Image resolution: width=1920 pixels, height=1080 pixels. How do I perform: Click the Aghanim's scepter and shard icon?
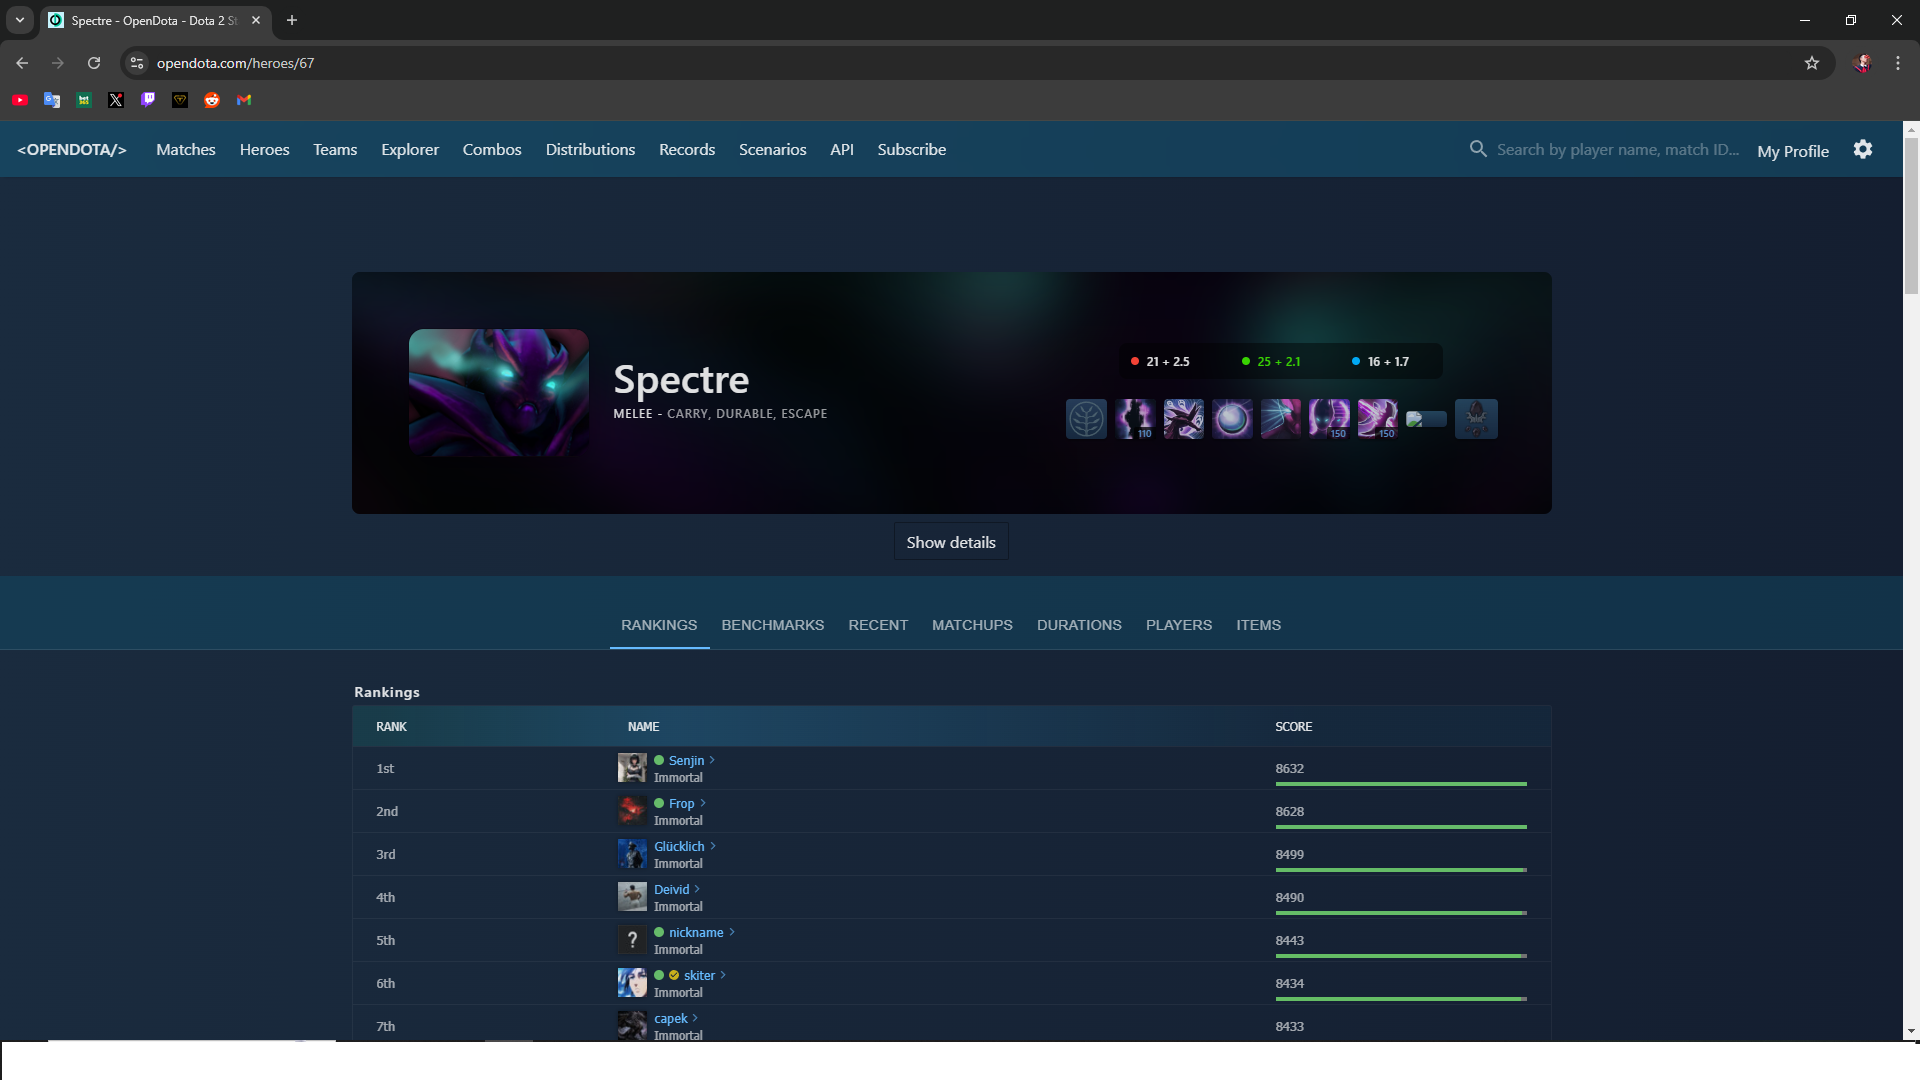[1476, 419]
